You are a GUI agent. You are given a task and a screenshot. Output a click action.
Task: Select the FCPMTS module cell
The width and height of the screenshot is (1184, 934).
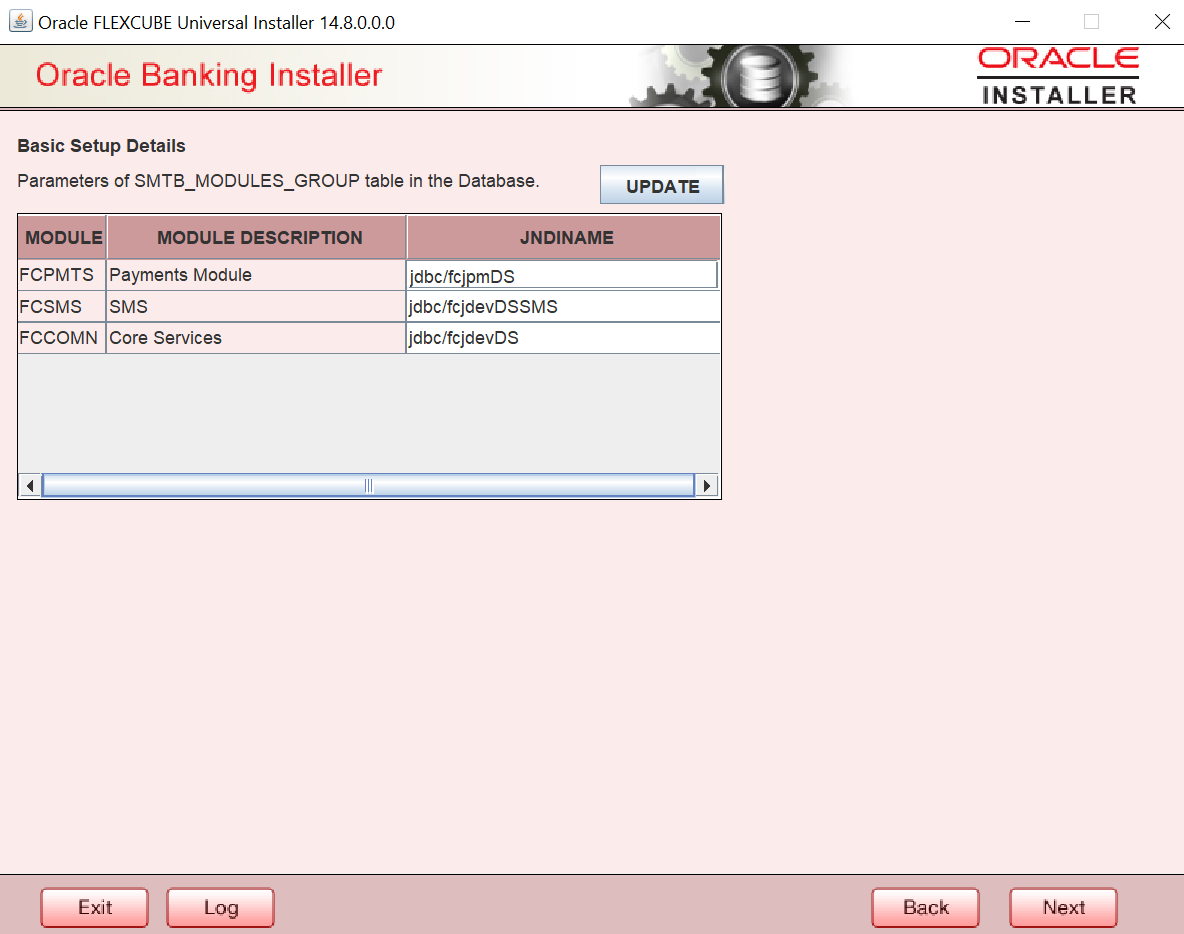(62, 275)
